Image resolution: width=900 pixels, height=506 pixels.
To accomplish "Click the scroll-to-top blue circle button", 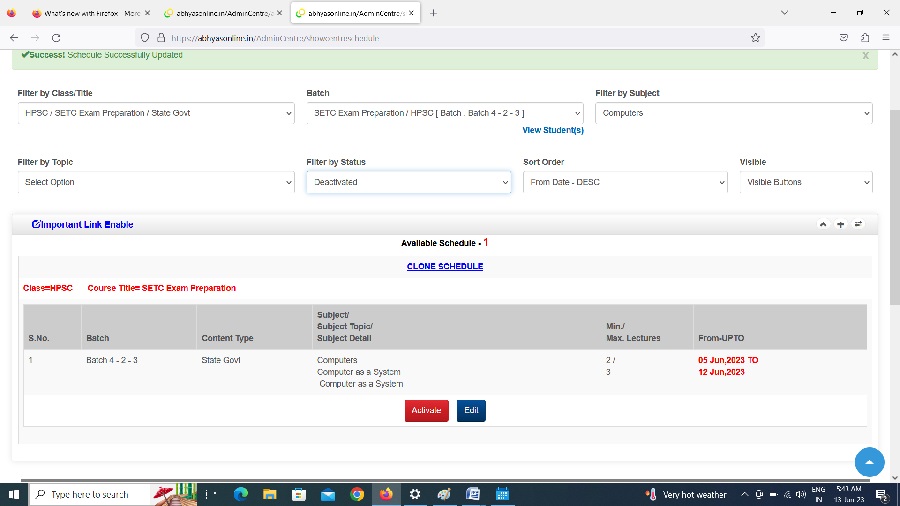I will 869,462.
